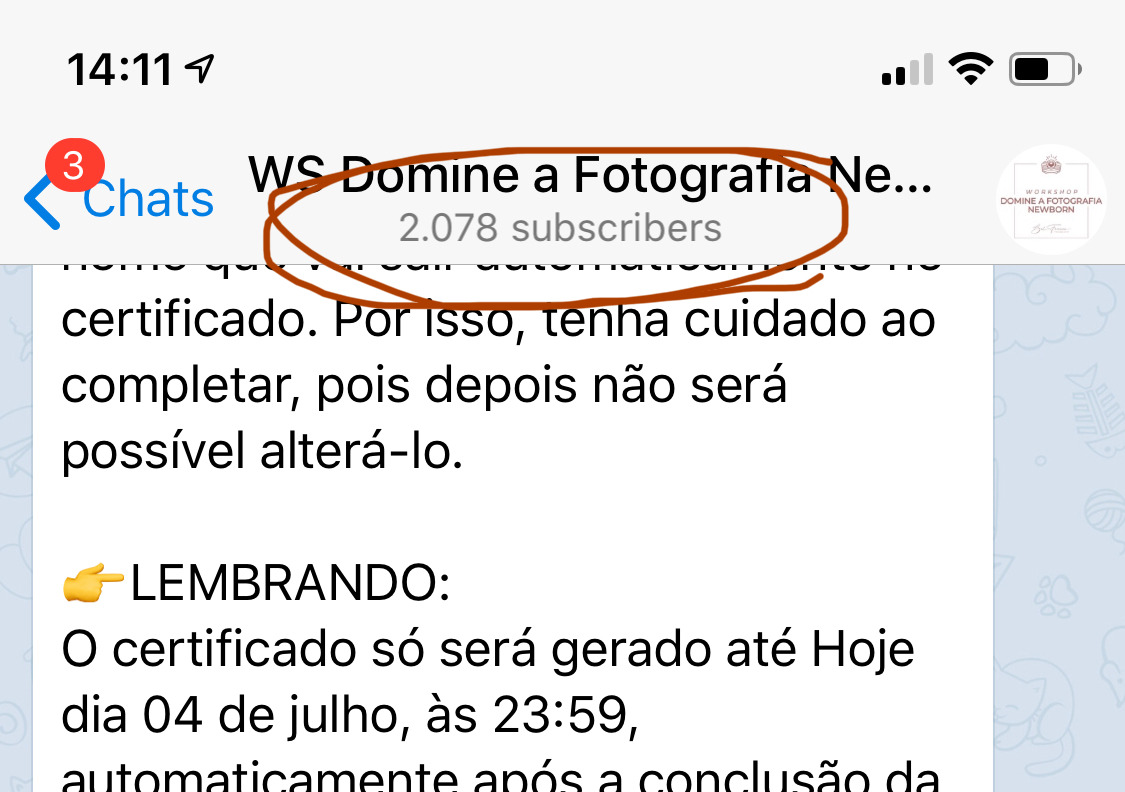Viewport: 1125px width, 792px height.
Task: Tap the 'completar, pois depois não será' line
Action: [424, 386]
